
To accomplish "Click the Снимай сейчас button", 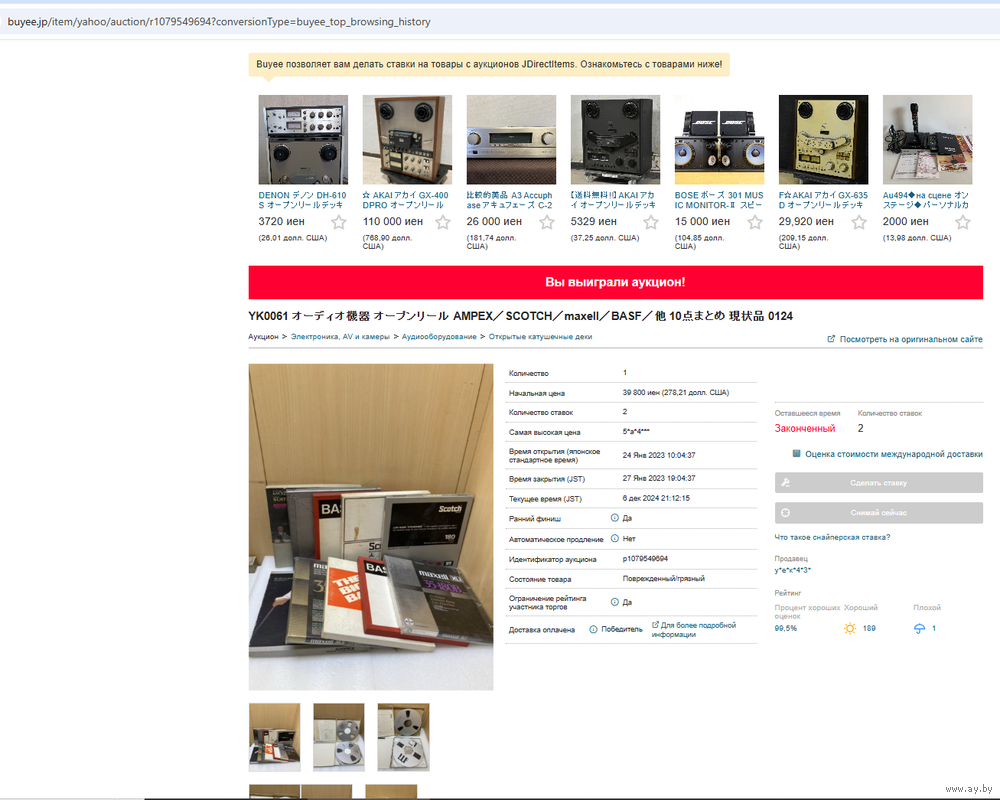I will (x=878, y=512).
